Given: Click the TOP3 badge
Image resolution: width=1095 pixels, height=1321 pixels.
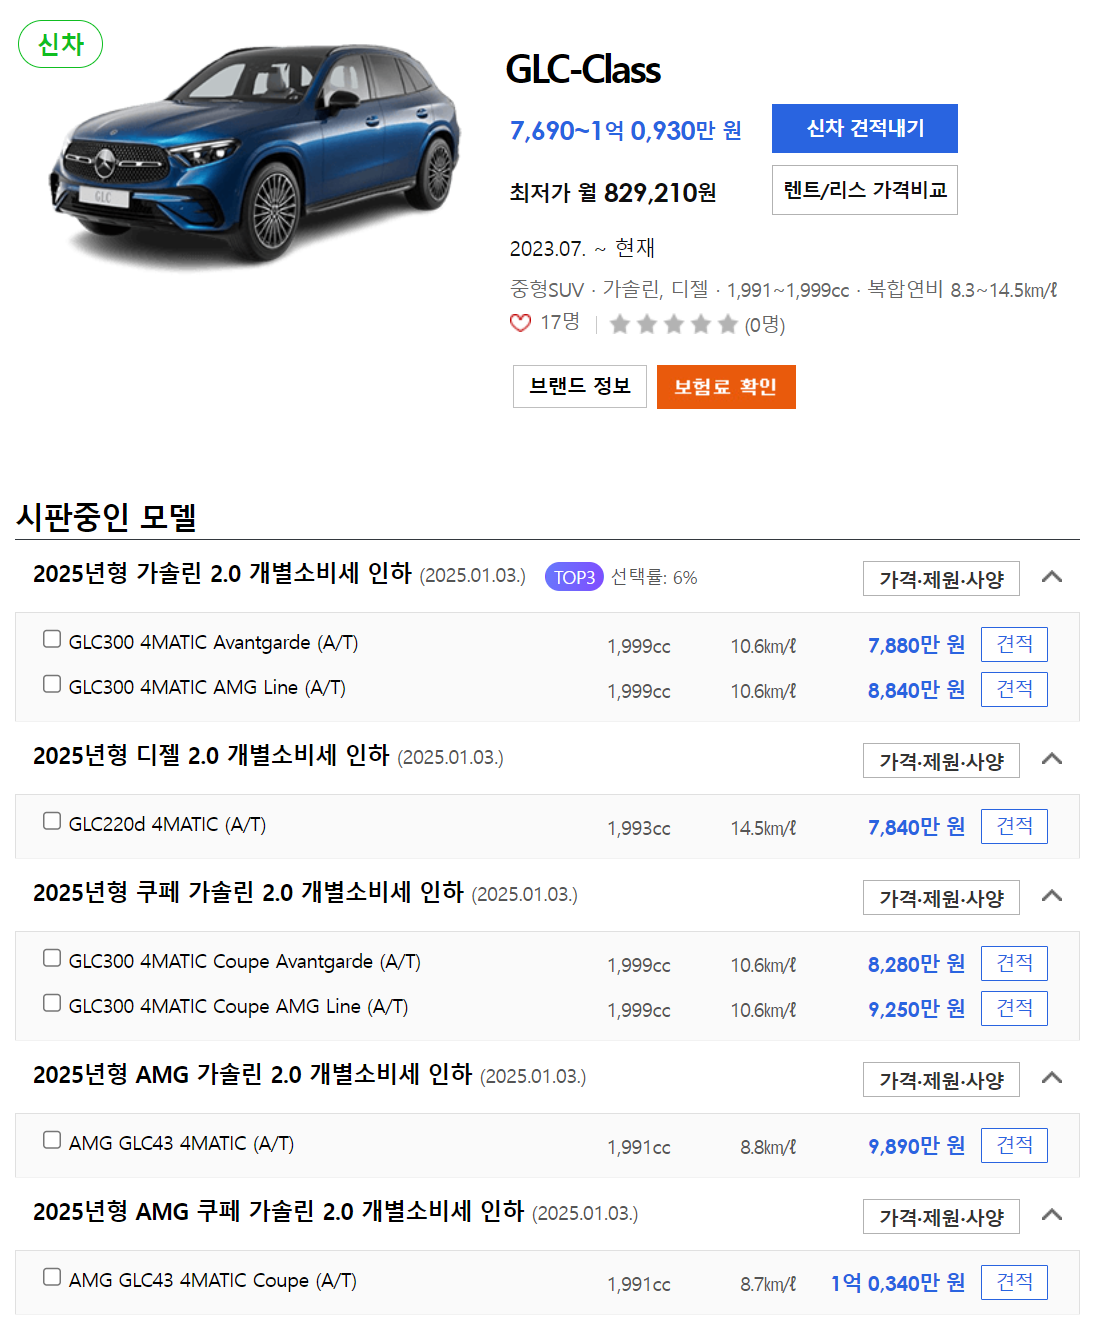Looking at the screenshot, I should pyautogui.click(x=574, y=577).
